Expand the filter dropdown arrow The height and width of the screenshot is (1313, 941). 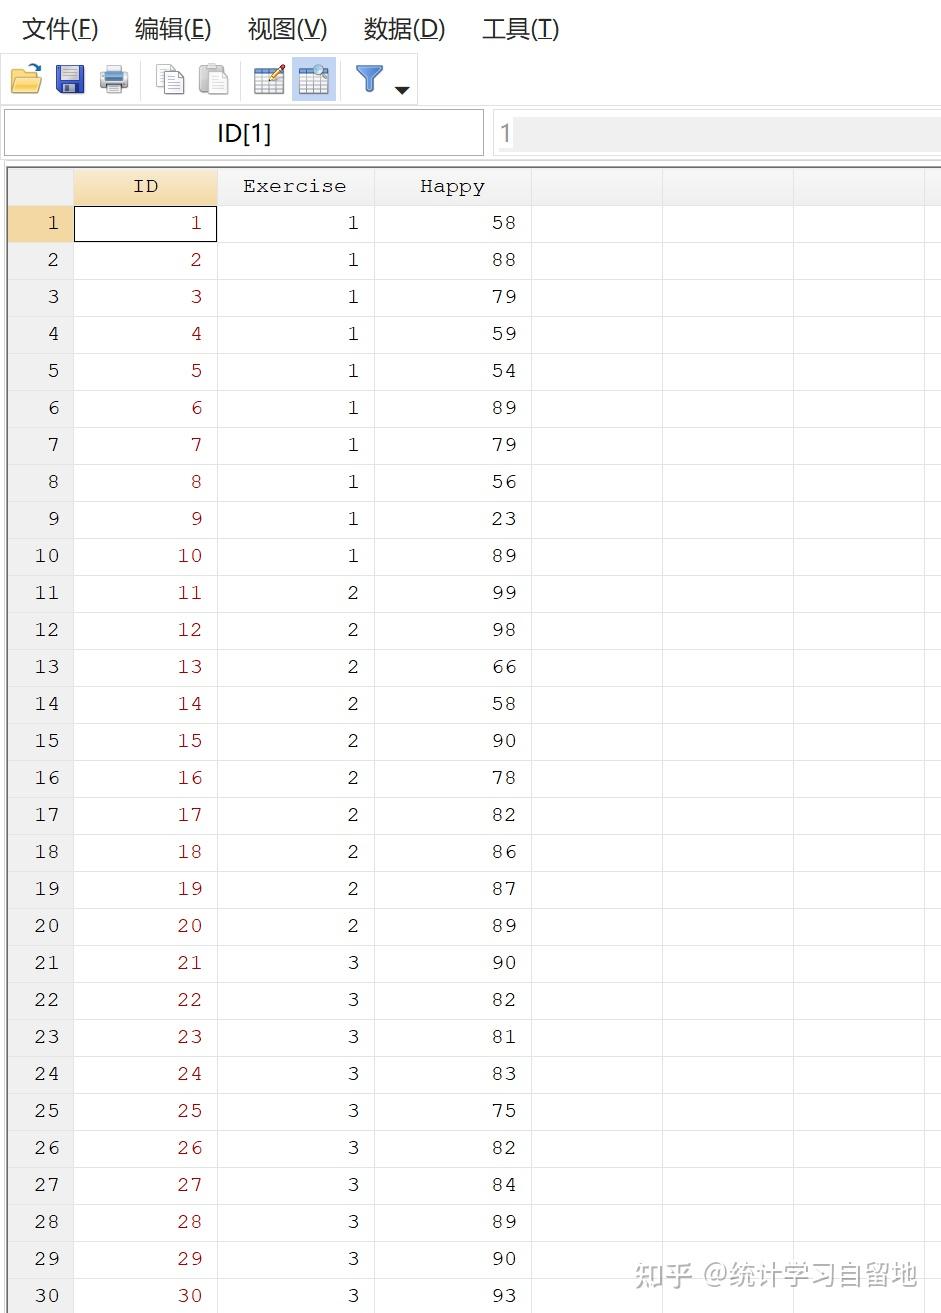(x=402, y=90)
